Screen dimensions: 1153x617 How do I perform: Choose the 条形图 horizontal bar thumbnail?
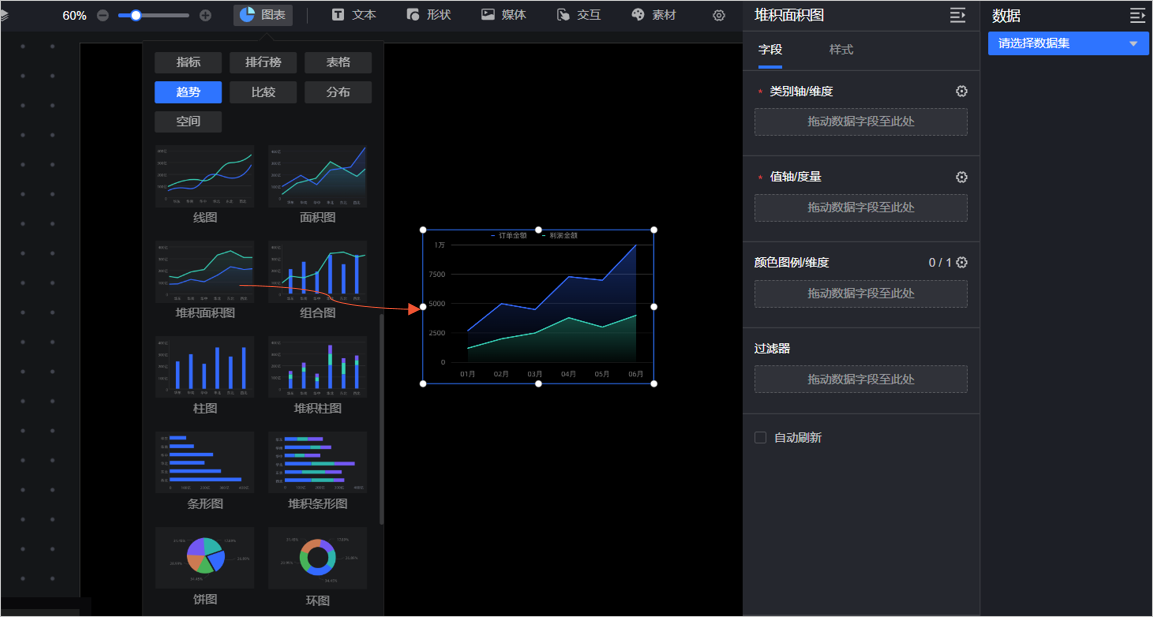[205, 462]
